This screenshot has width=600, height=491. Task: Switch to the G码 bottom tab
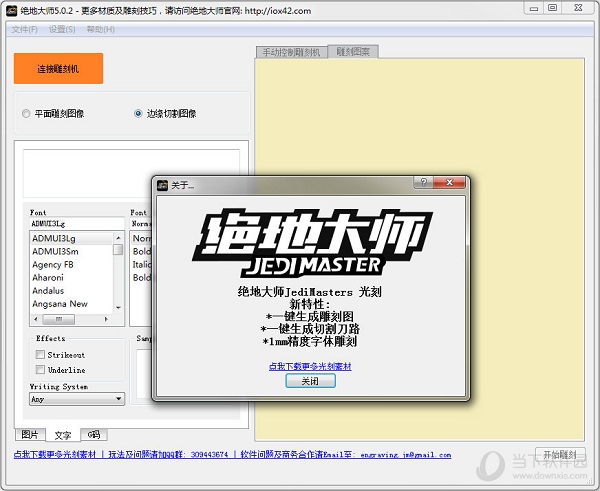[x=94, y=434]
